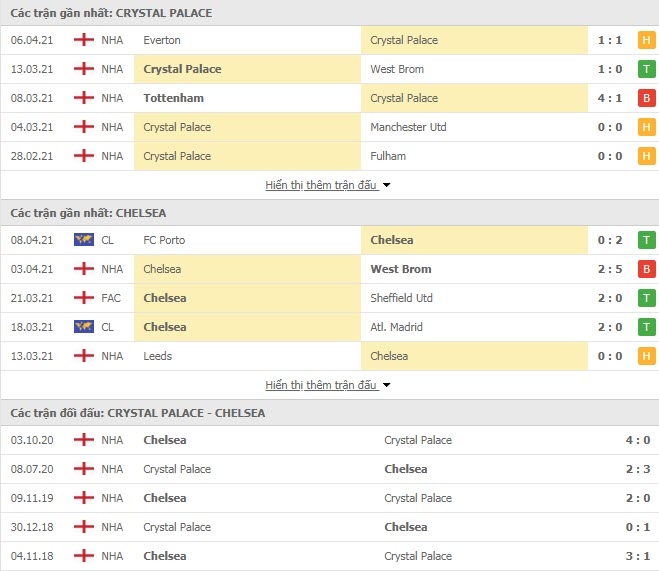Click the England flag icon on 21.03.21 FAC row
Image resolution: width=659 pixels, height=571 pixels.
(x=84, y=298)
